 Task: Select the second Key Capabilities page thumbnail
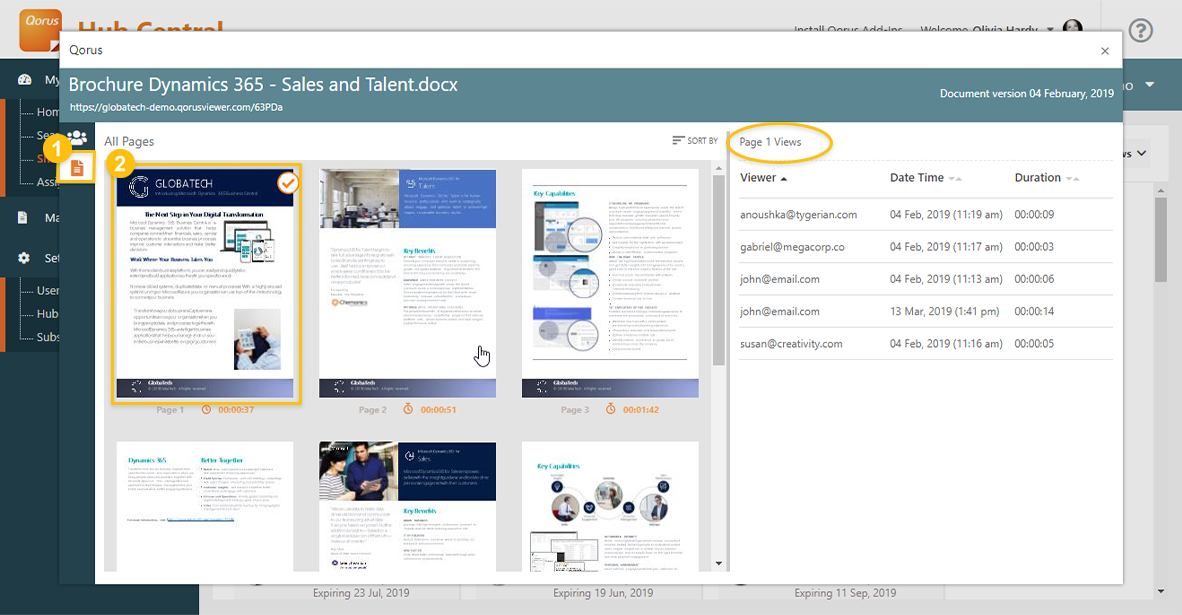point(610,506)
